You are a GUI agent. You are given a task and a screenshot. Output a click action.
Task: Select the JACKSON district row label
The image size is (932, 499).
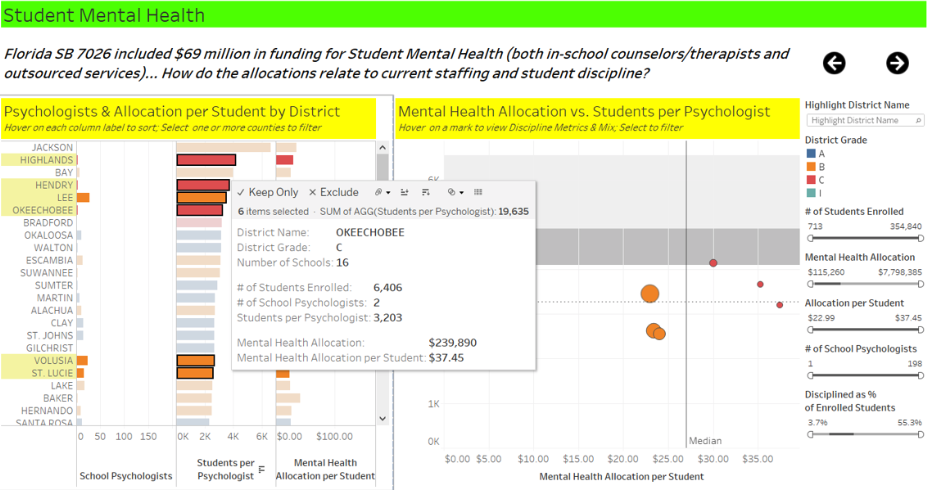click(52, 147)
